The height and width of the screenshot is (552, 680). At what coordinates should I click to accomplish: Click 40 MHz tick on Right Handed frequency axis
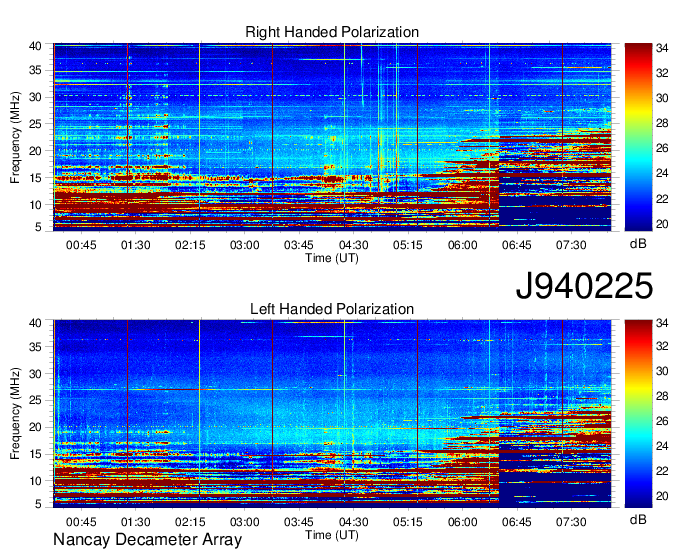35,46
